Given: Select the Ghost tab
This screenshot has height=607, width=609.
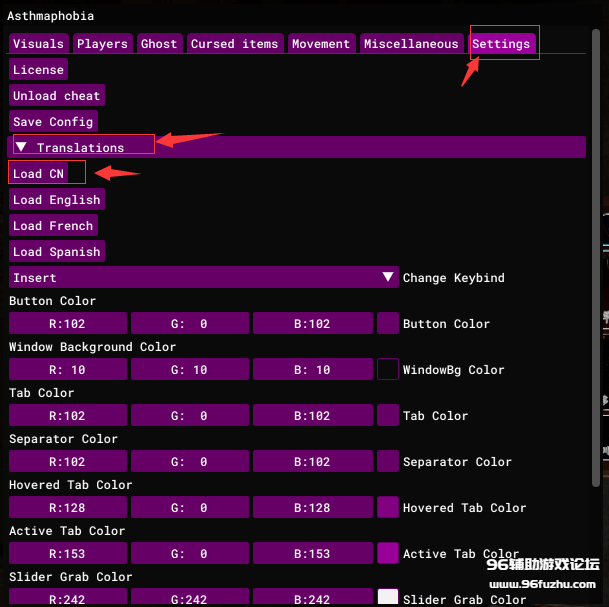Looking at the screenshot, I should click(x=159, y=44).
